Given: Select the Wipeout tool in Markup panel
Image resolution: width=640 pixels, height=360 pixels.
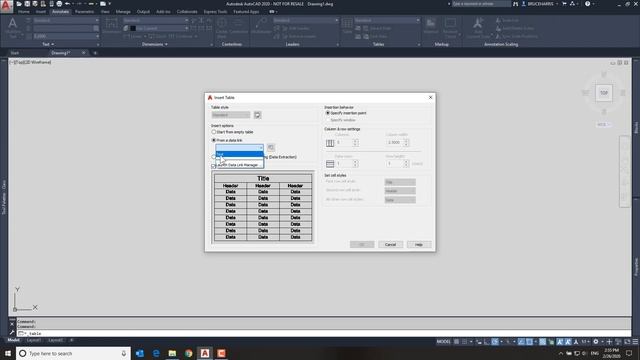Looking at the screenshot, I should [431, 26].
